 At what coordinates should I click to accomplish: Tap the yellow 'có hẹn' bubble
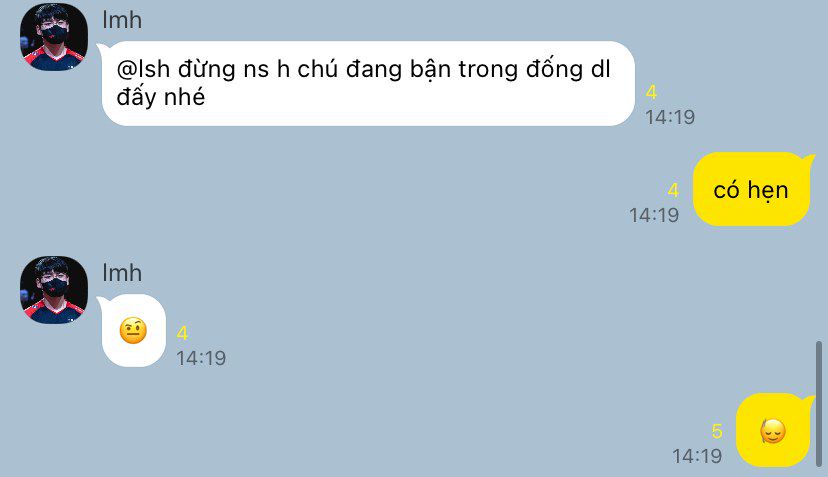(x=751, y=189)
